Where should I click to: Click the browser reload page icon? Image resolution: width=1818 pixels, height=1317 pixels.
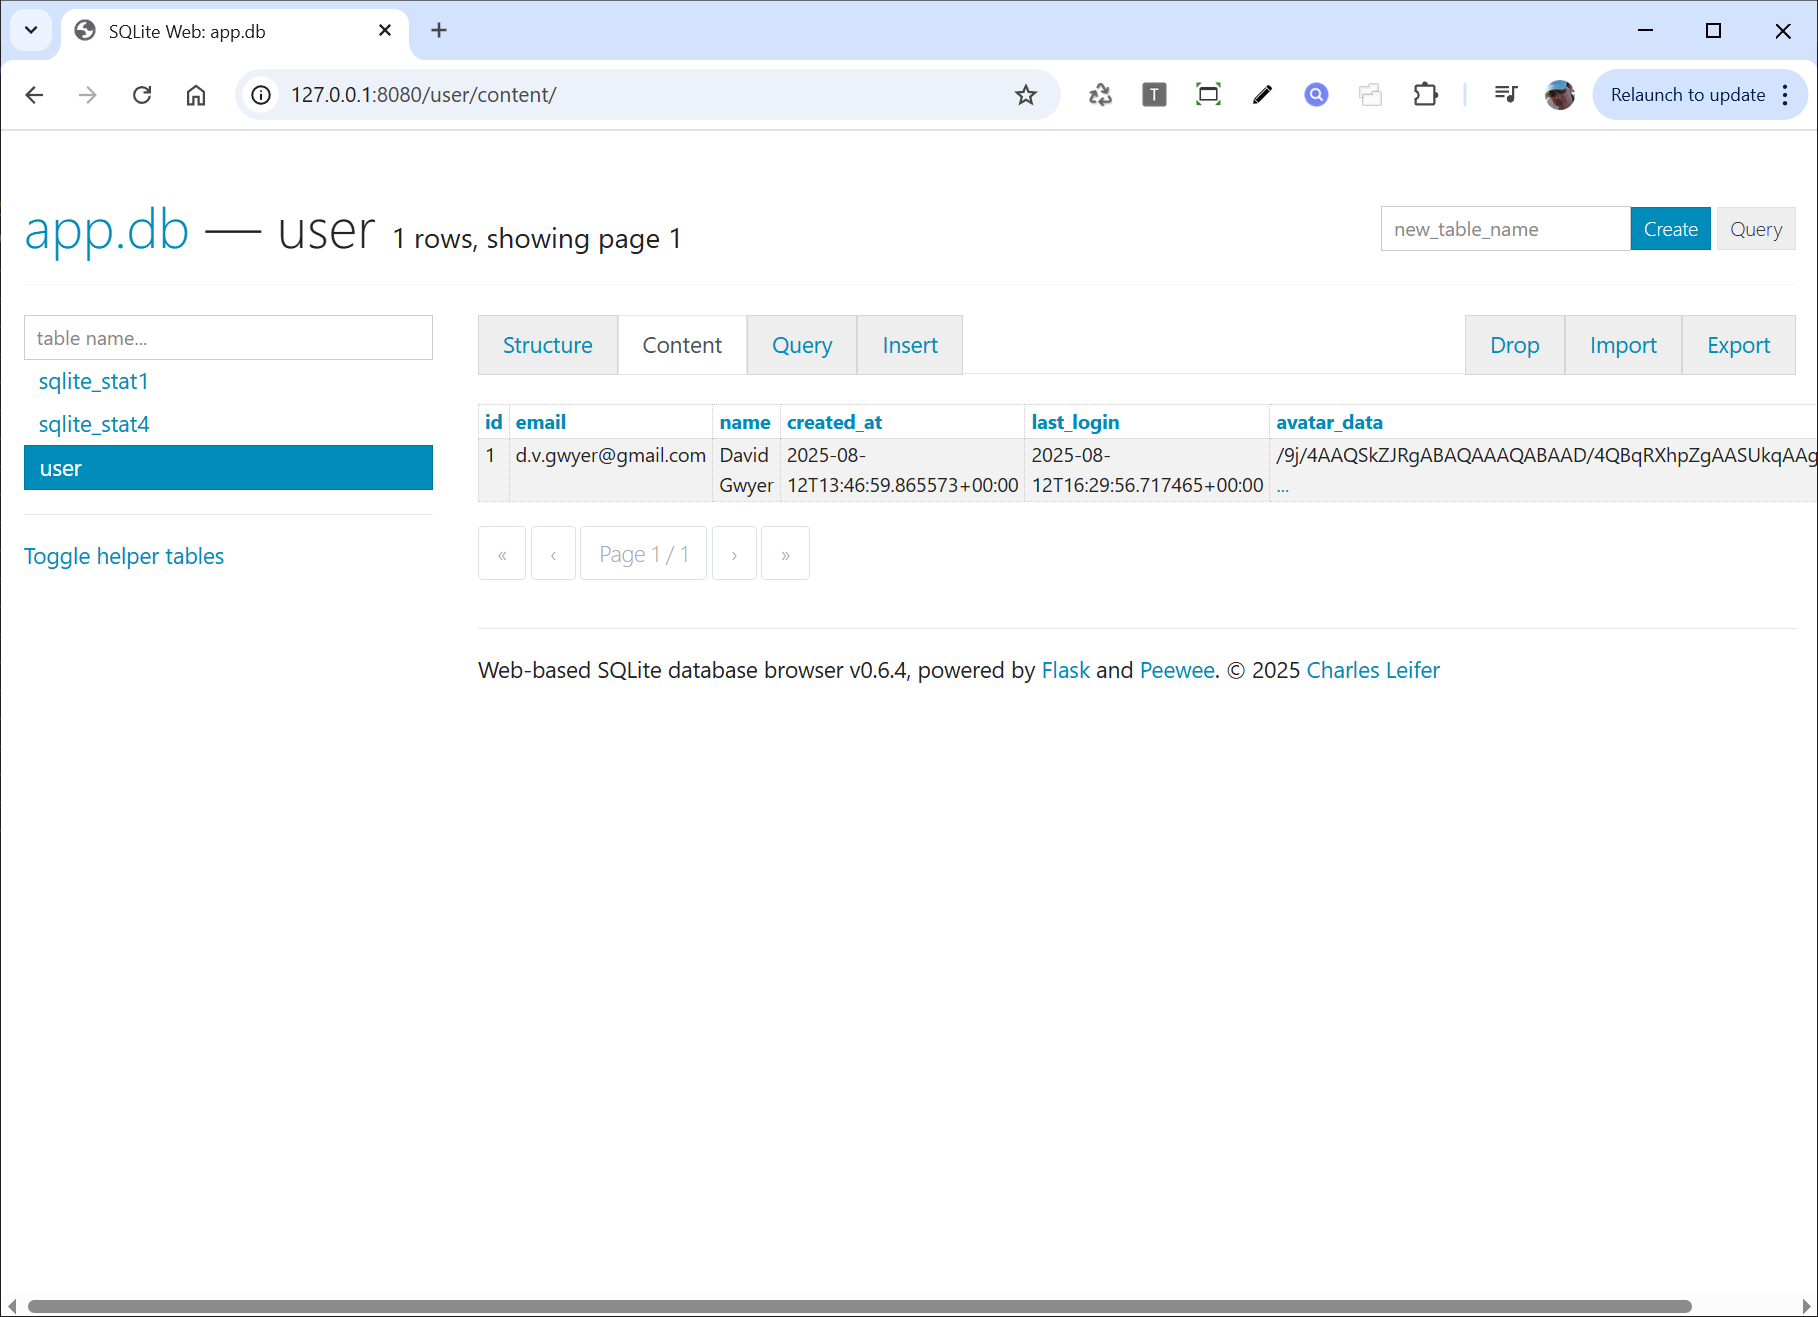coord(142,95)
